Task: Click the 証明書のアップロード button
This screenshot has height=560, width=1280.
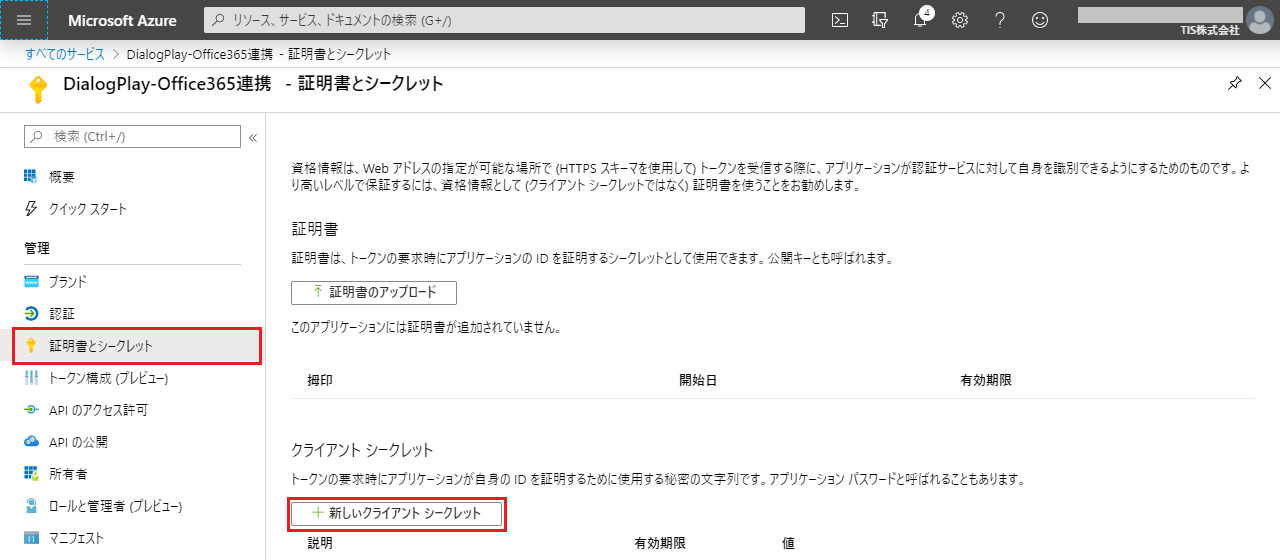Action: [374, 292]
